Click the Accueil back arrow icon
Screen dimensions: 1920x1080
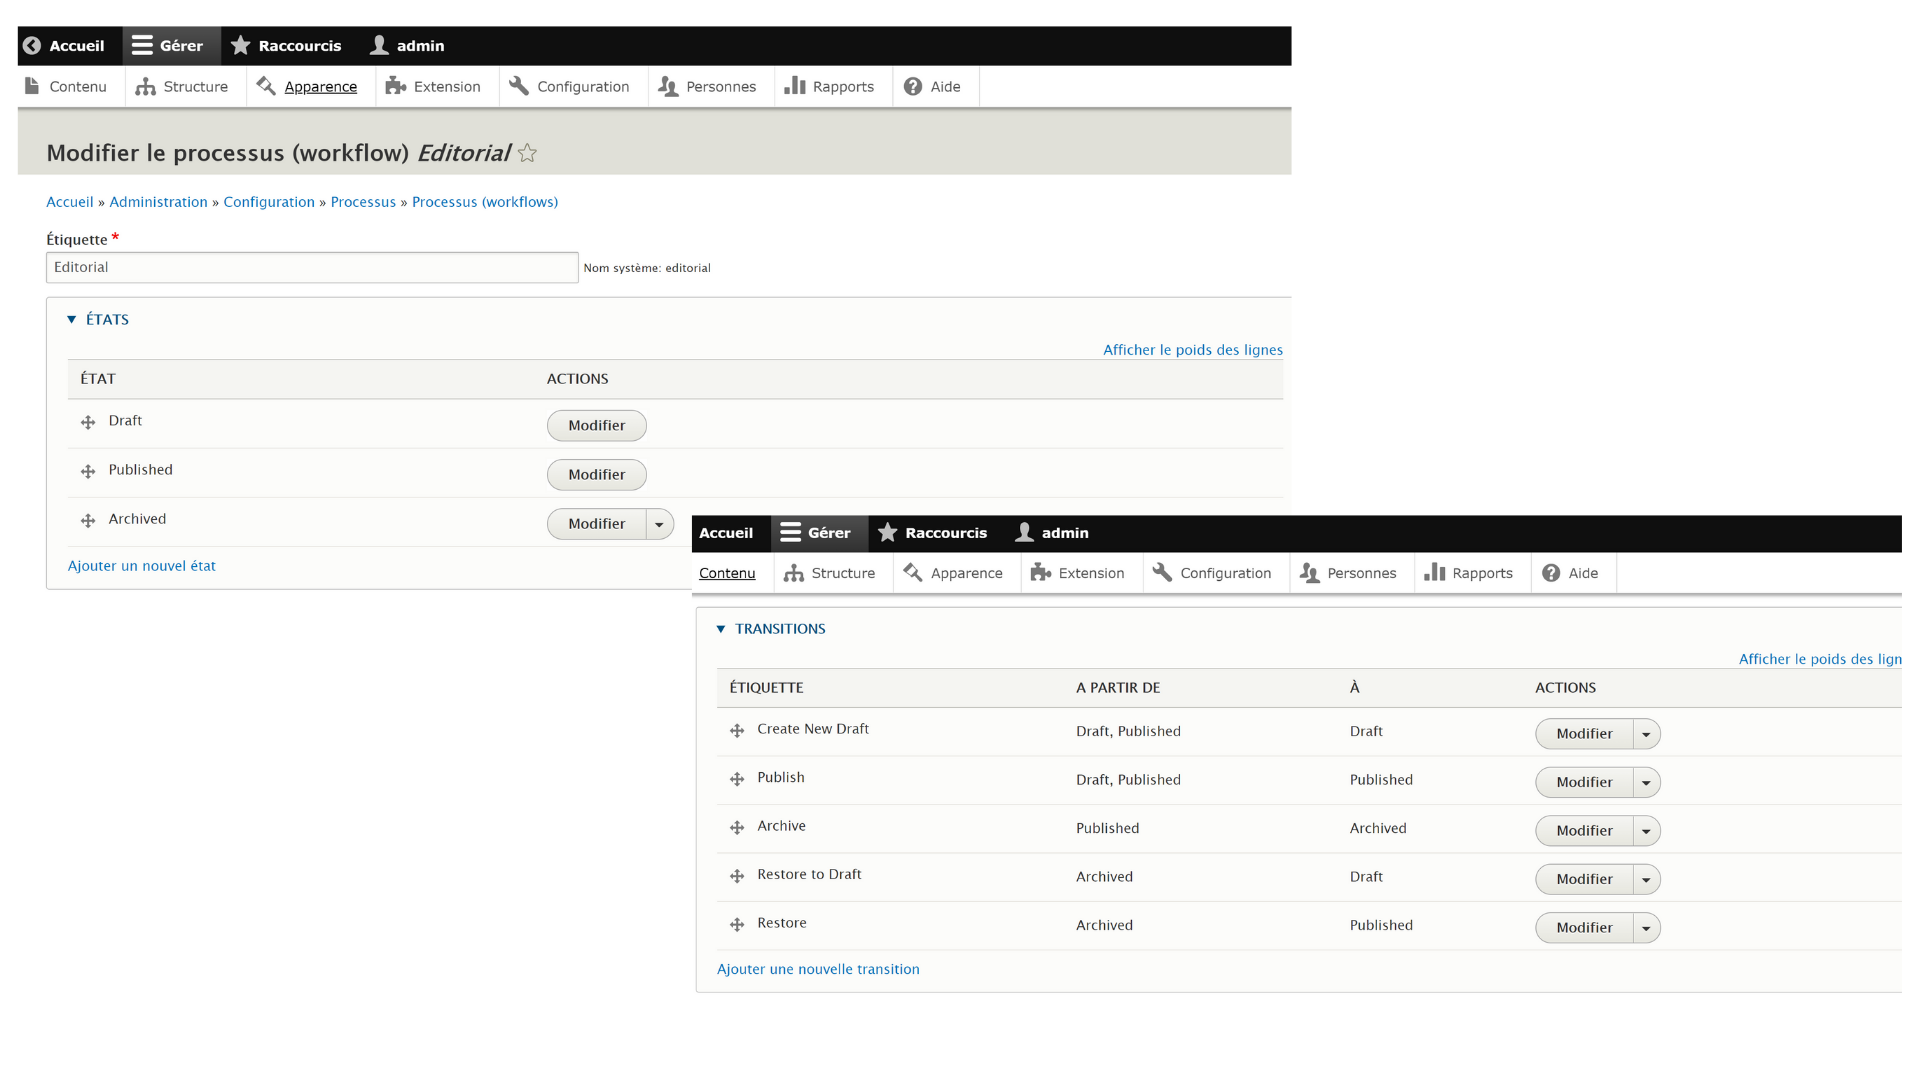[33, 45]
